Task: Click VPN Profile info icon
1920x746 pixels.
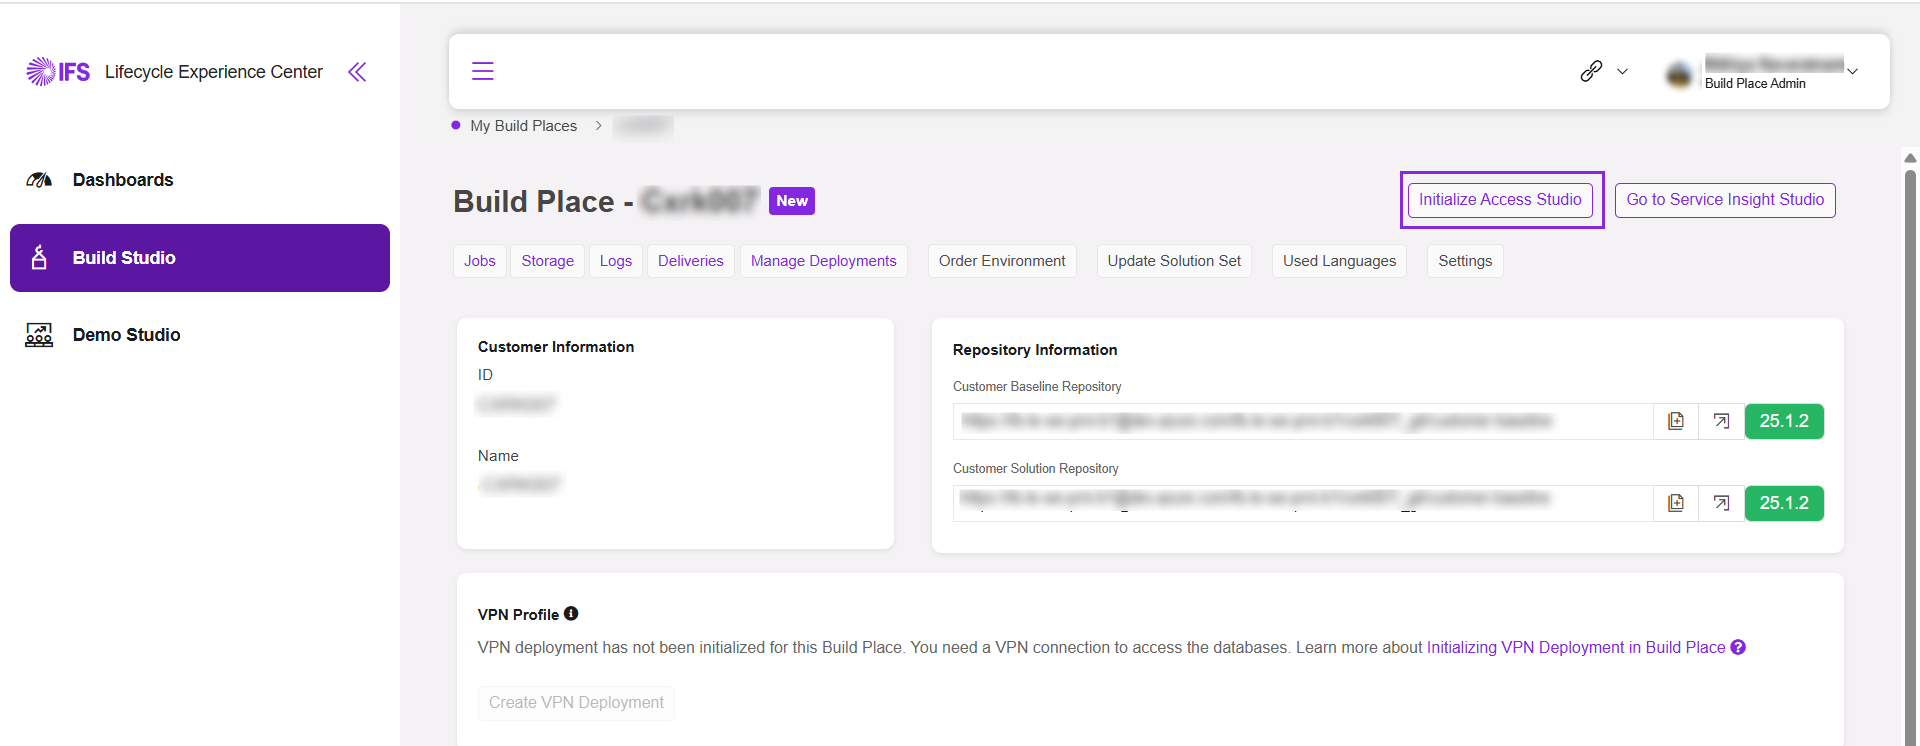Action: coord(571,614)
